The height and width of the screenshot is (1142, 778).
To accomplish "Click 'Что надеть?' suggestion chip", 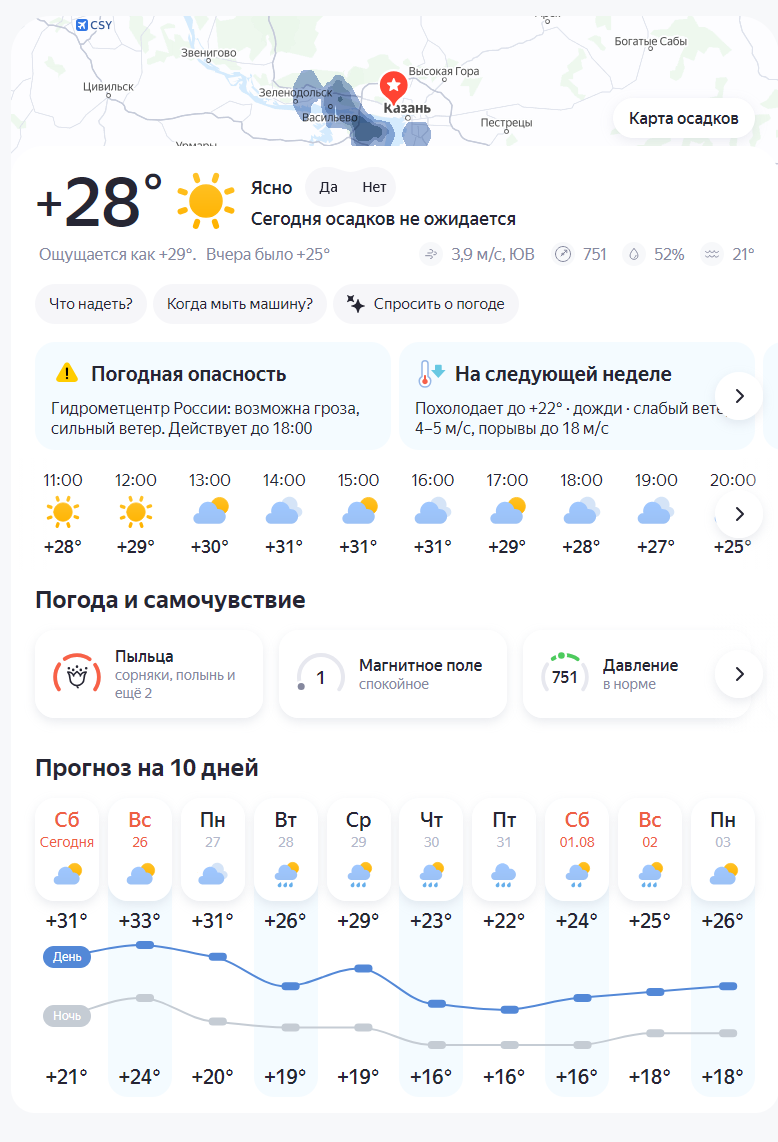I will click(x=91, y=304).
